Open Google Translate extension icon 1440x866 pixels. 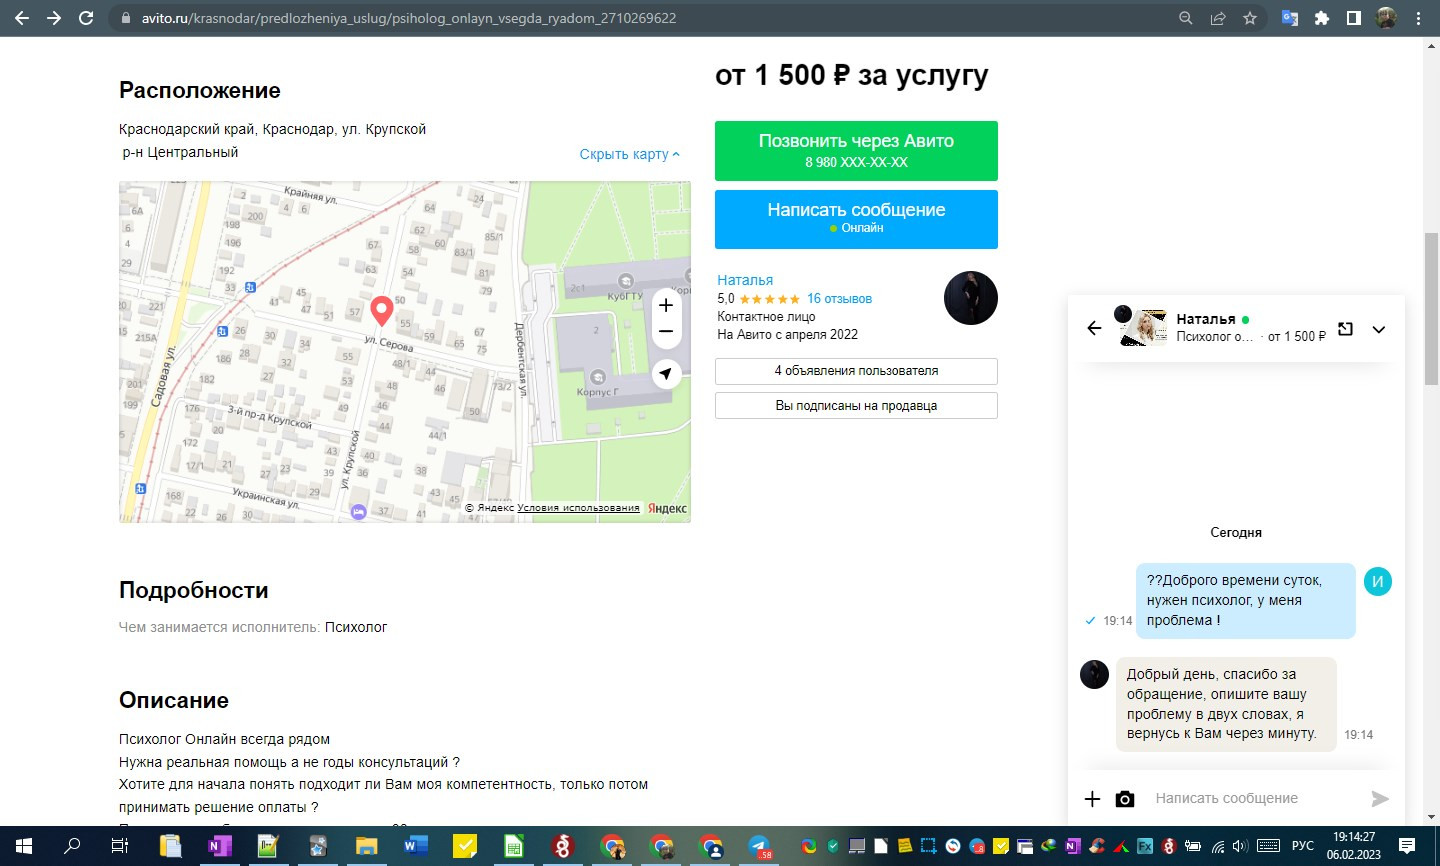tap(1290, 18)
